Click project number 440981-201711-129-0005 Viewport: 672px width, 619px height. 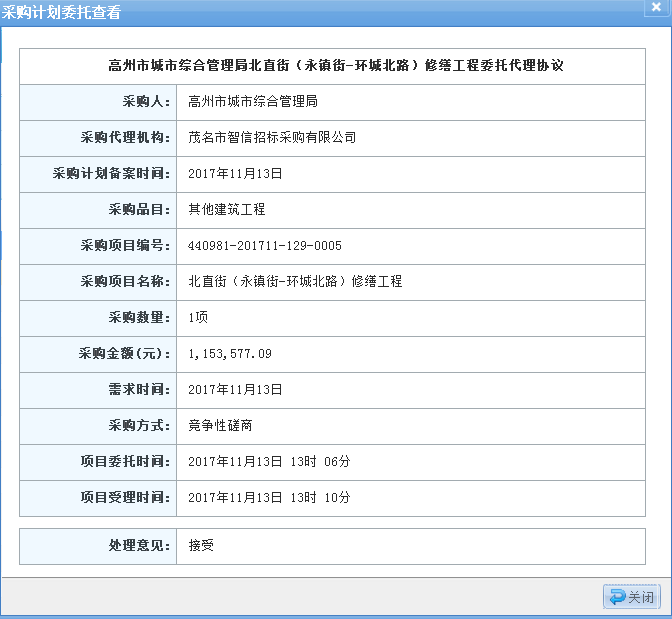[x=265, y=246]
